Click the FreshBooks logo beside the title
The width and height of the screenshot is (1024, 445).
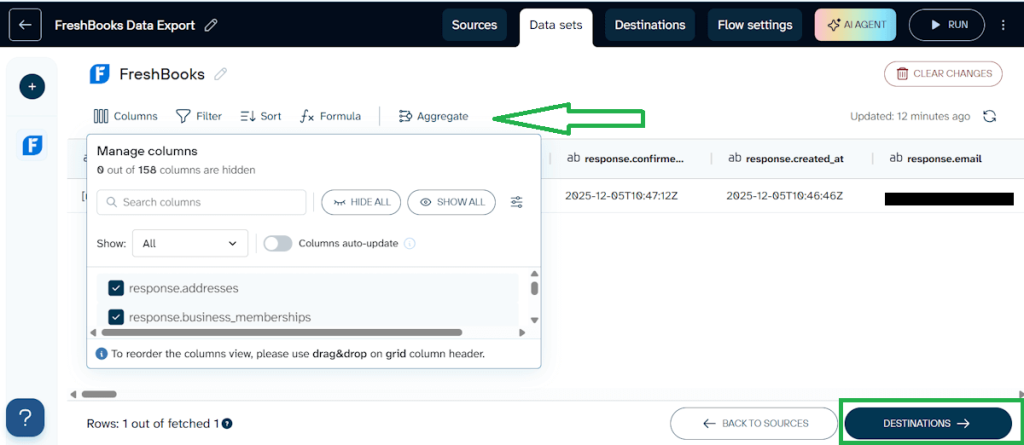[100, 74]
